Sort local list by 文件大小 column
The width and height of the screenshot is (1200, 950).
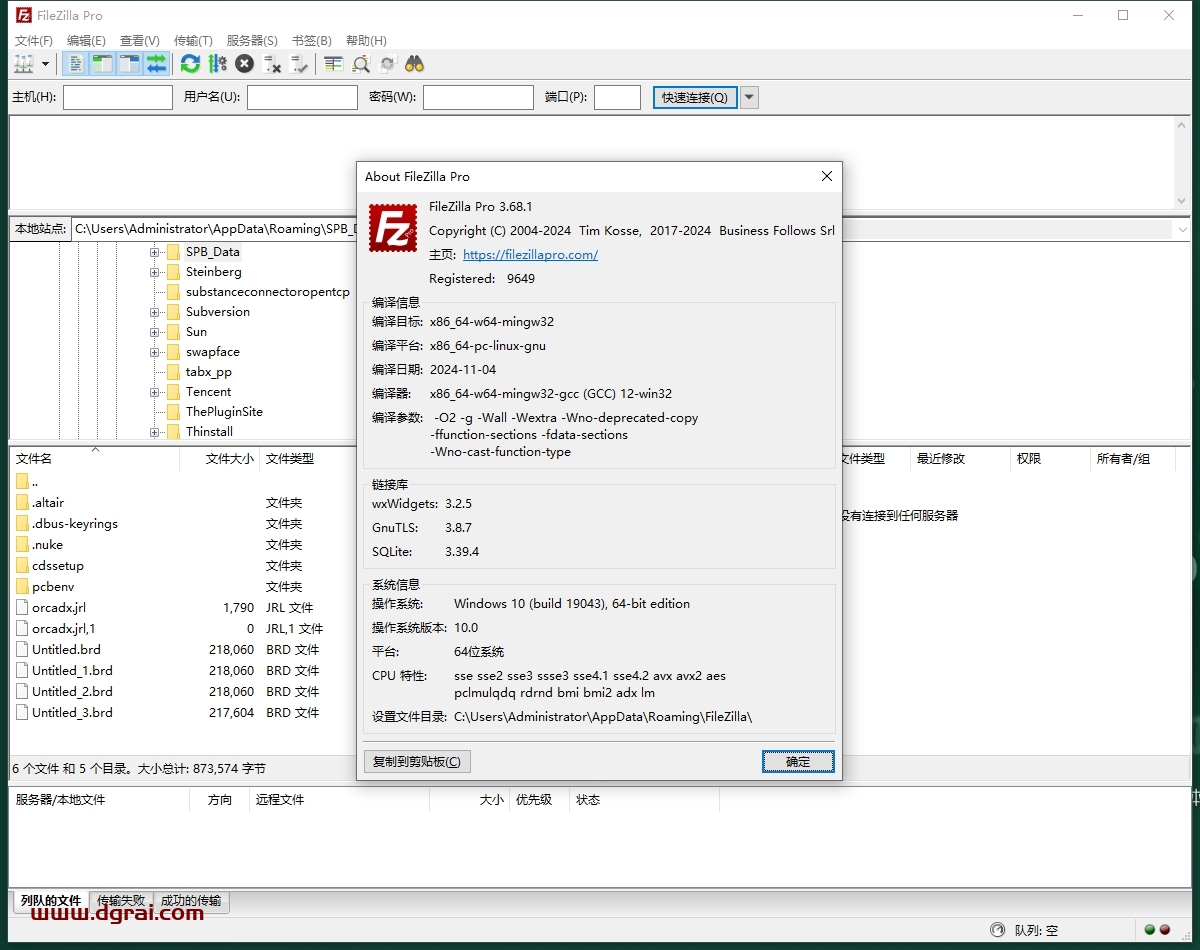(x=220, y=459)
